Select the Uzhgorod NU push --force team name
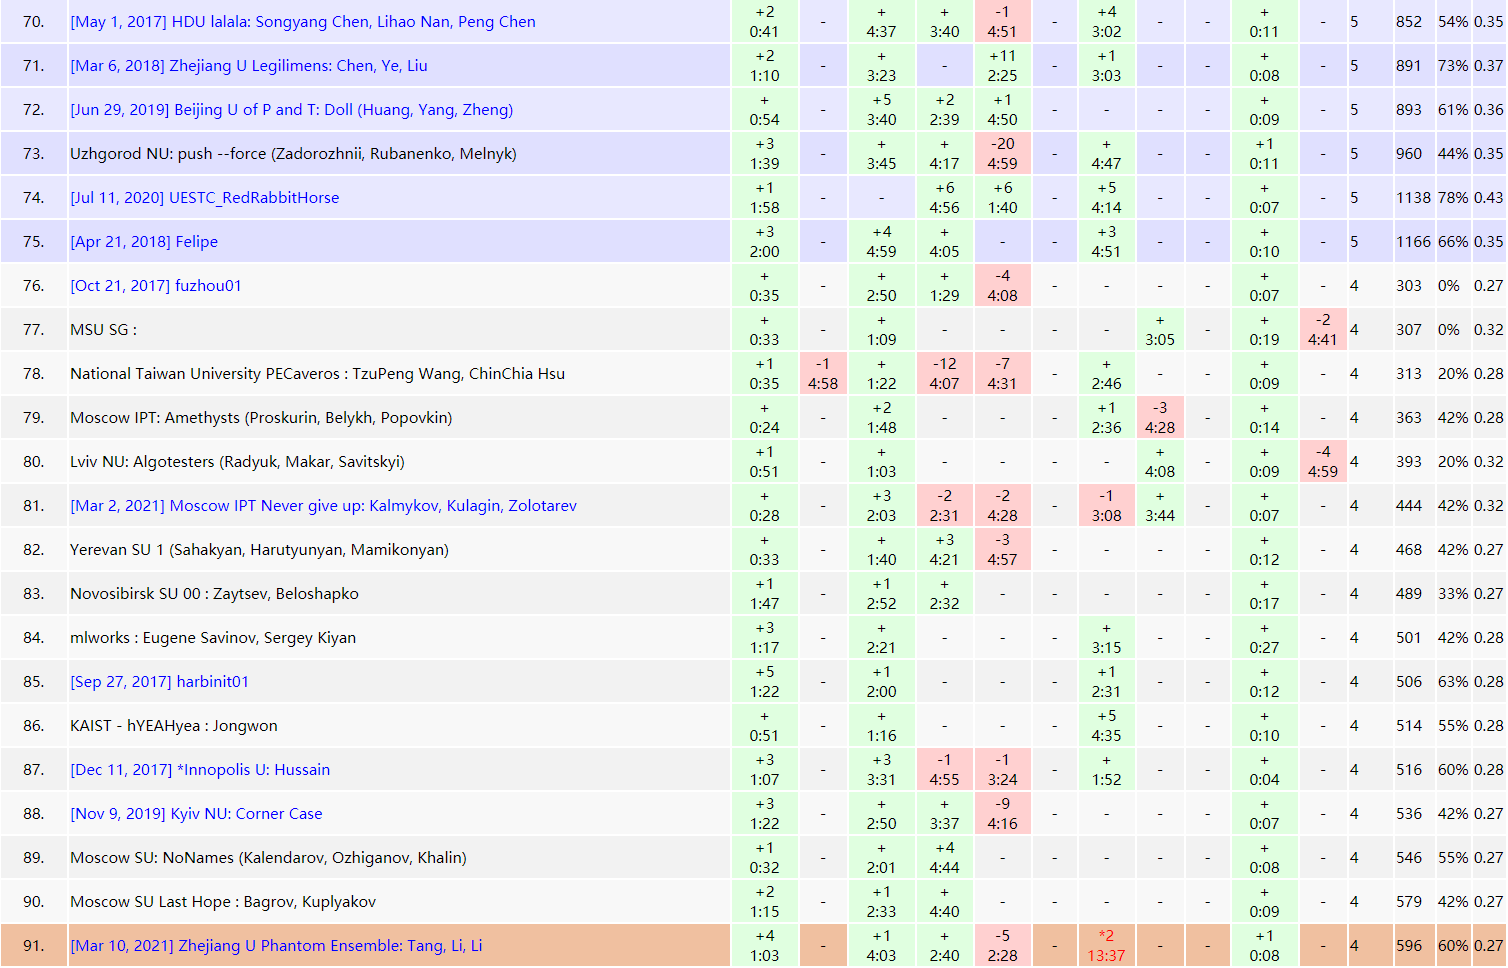The width and height of the screenshot is (1508, 968). (293, 154)
